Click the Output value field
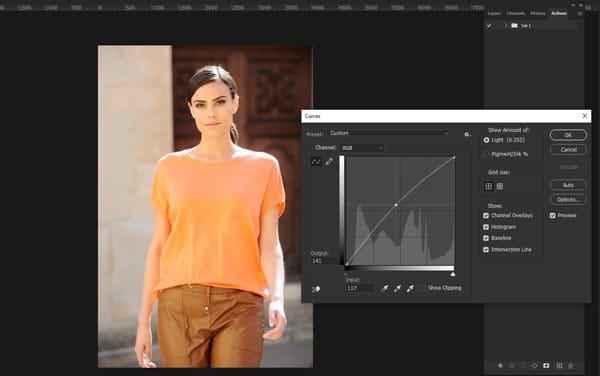 324,261
